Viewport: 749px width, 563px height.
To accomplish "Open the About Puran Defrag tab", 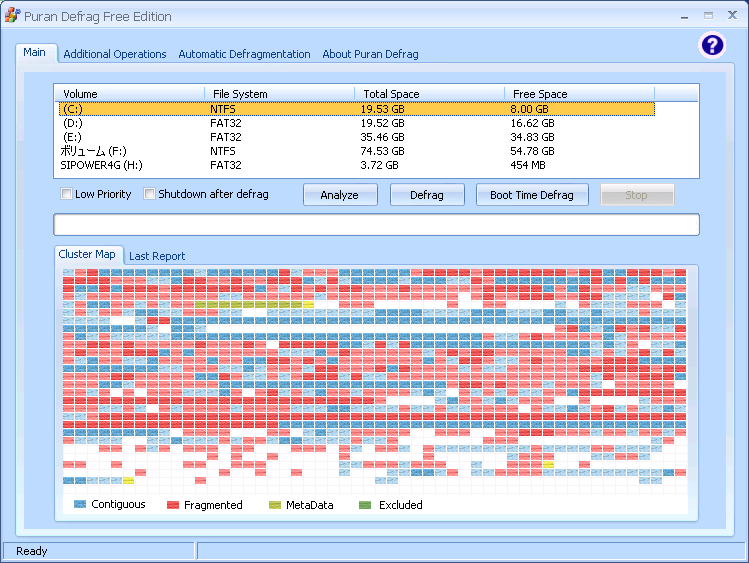I will 370,54.
